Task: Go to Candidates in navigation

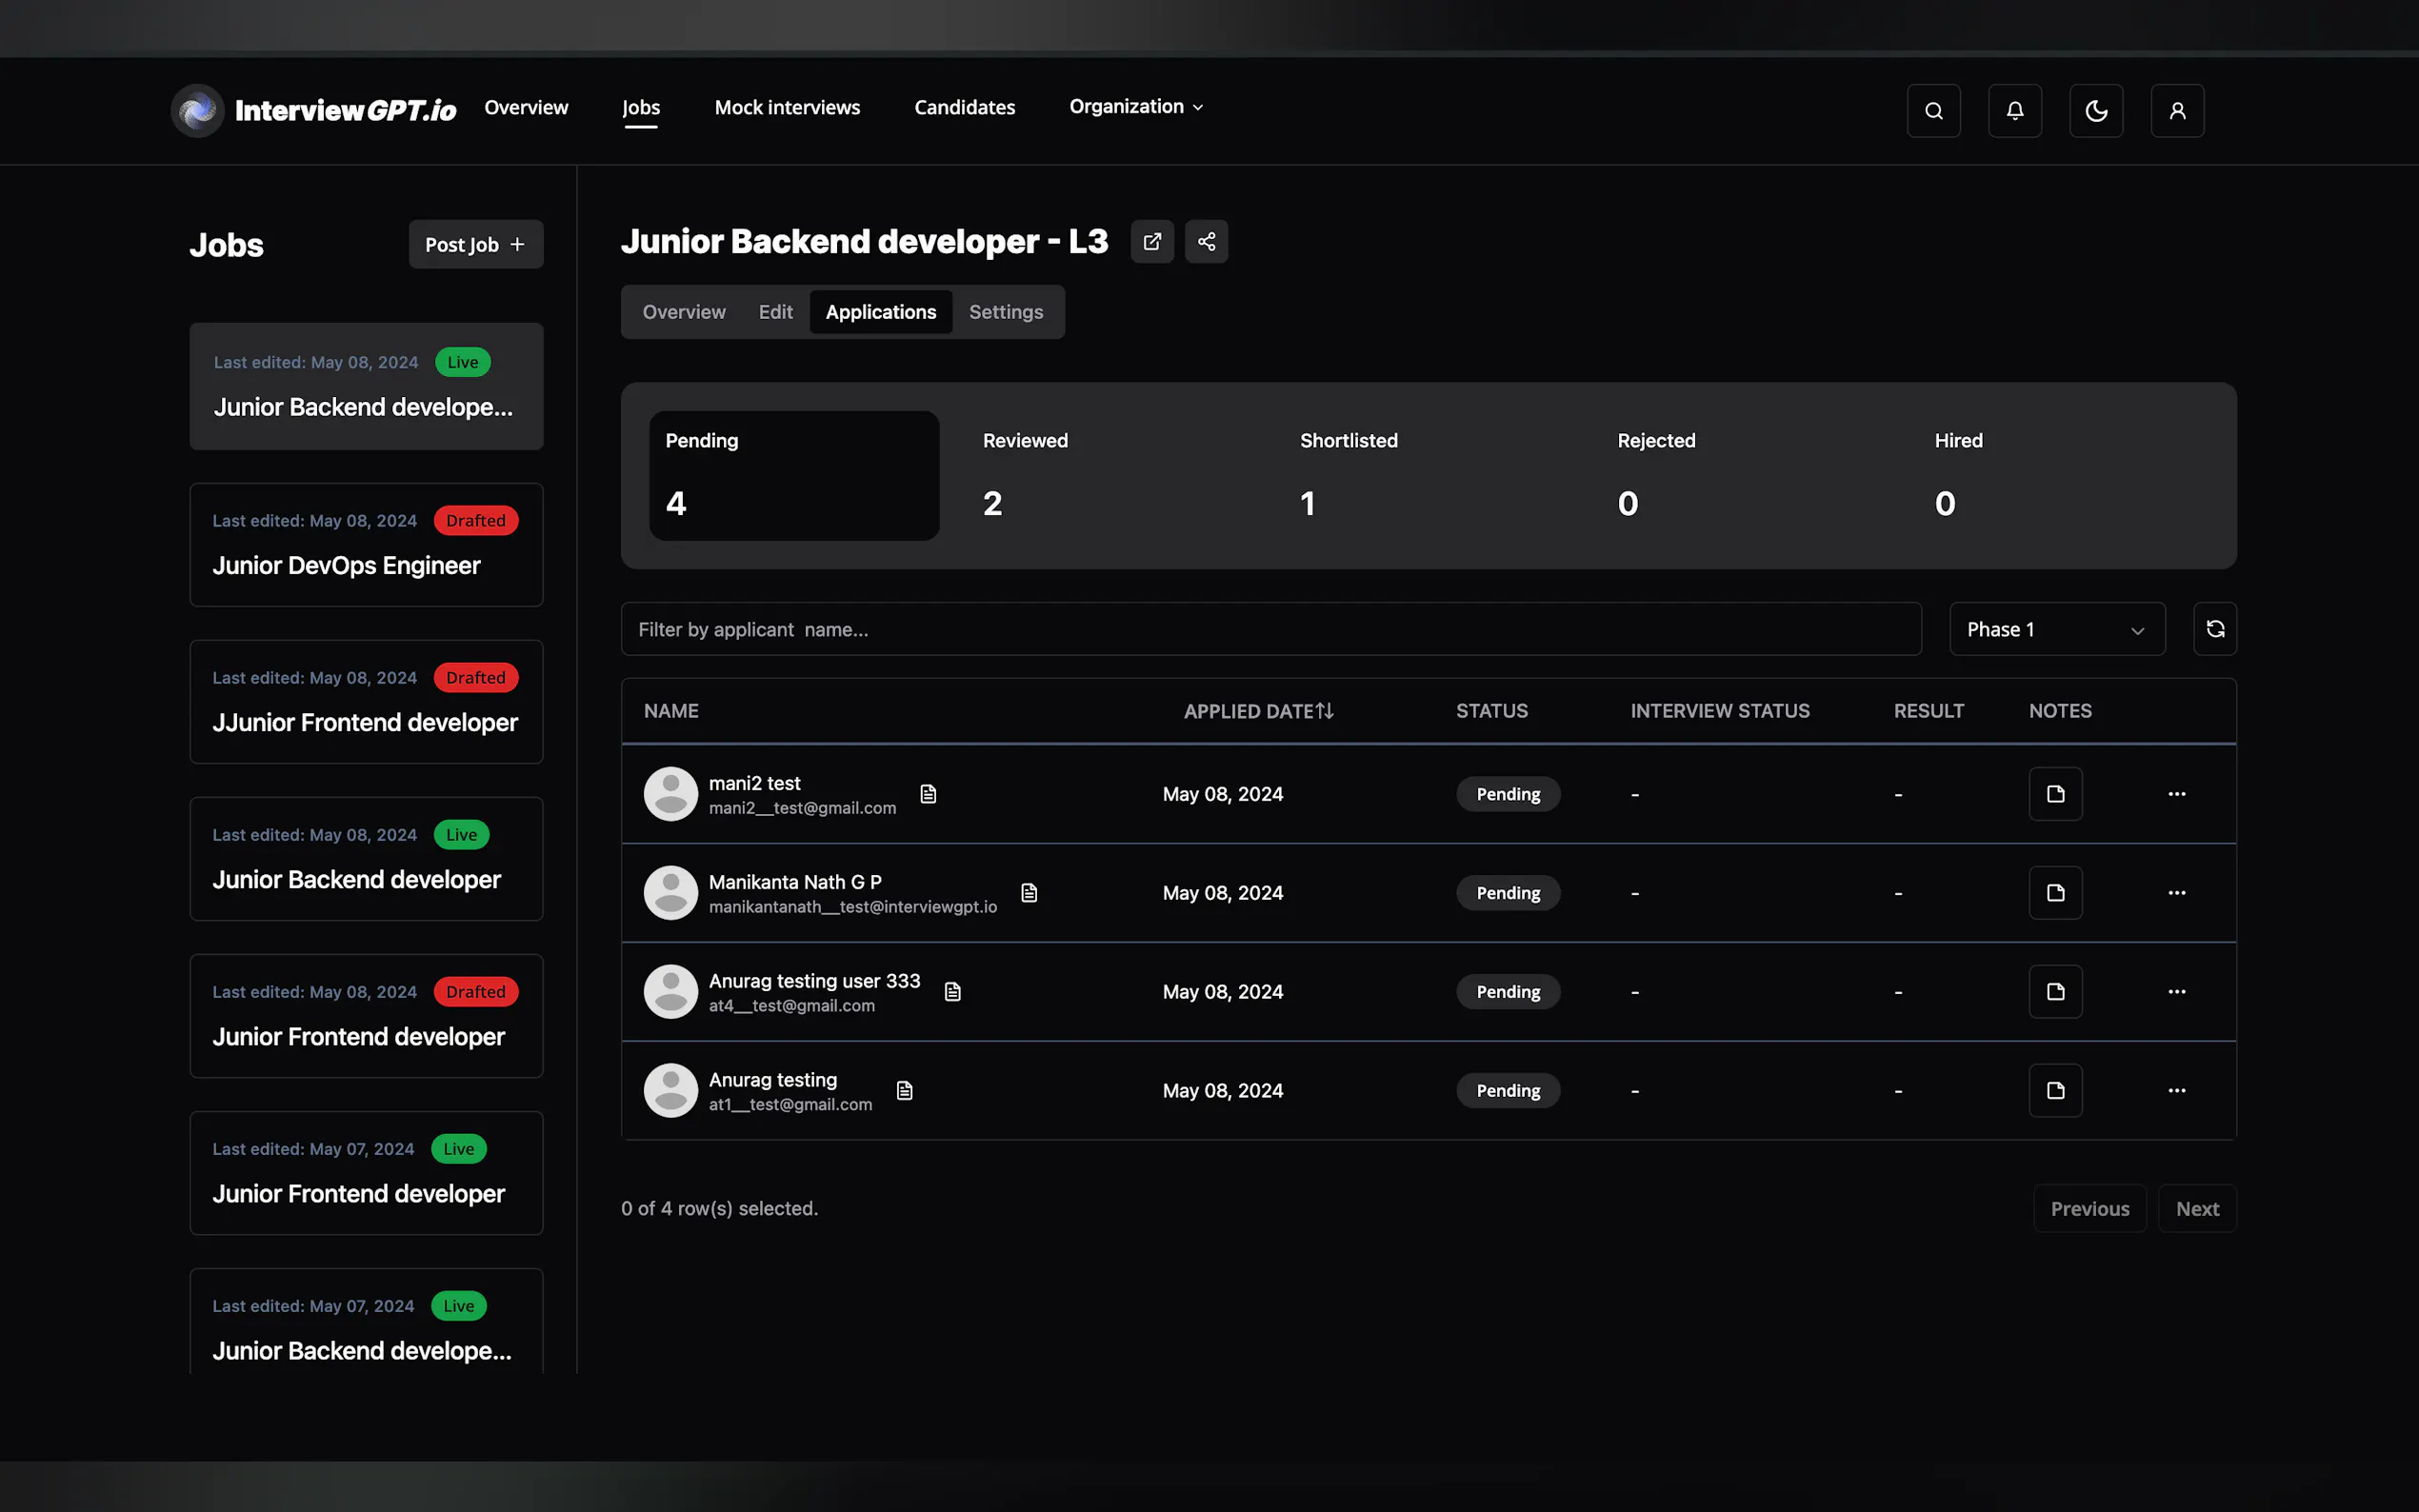Action: [x=964, y=107]
